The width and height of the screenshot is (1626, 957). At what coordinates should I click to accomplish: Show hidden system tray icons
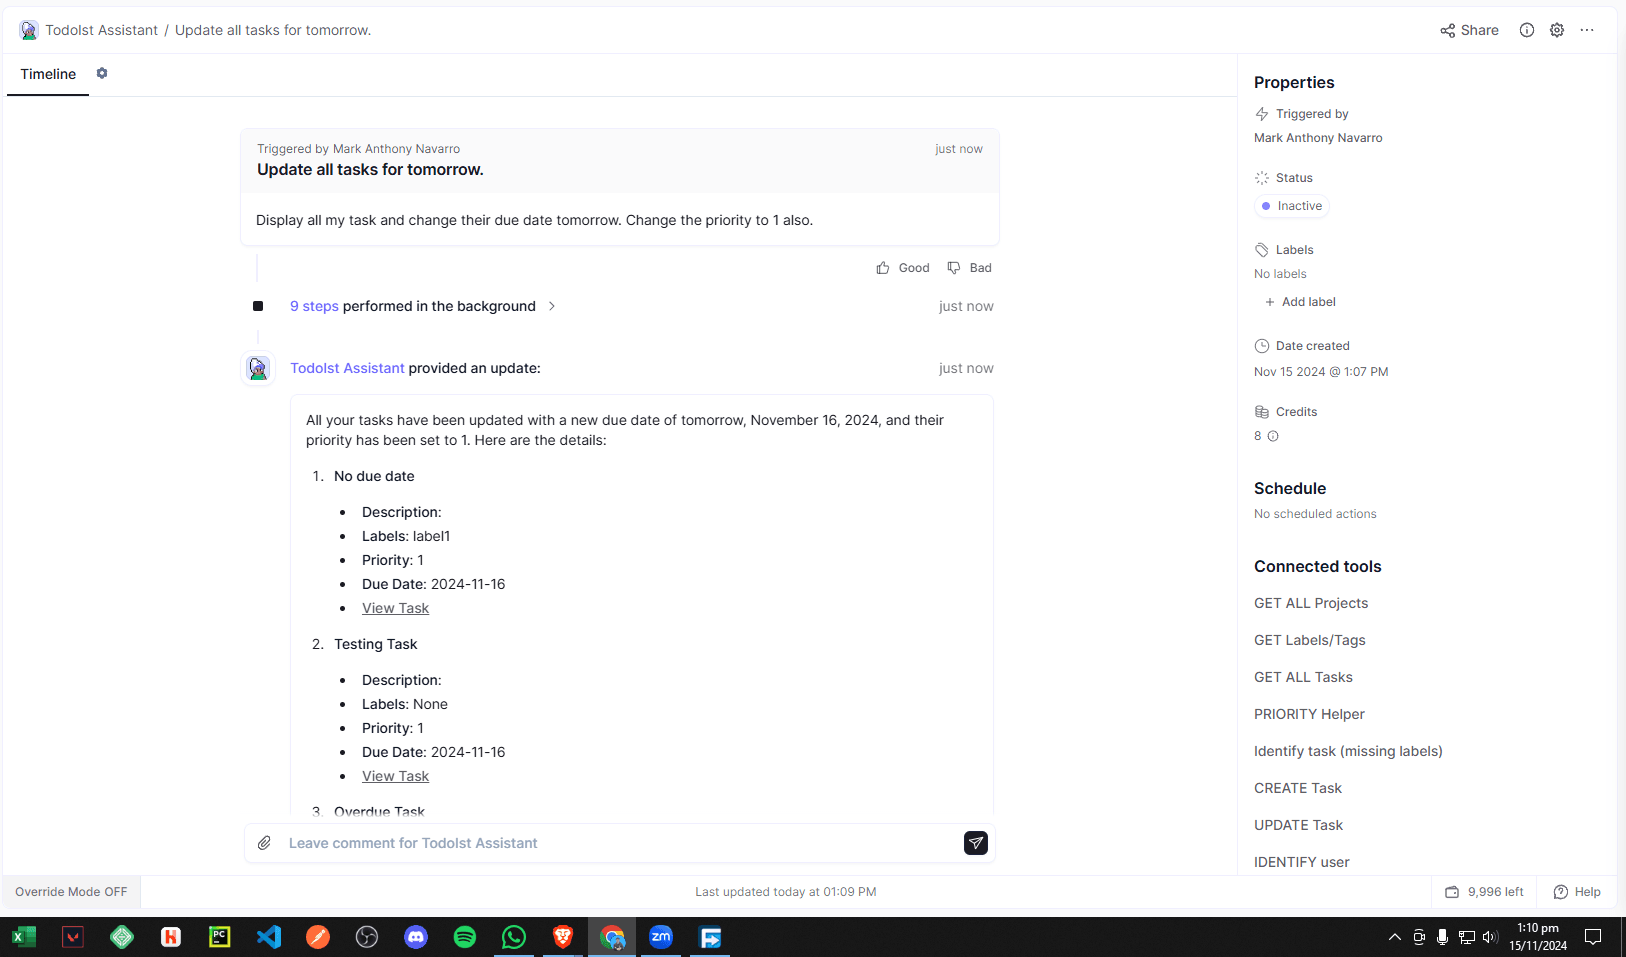[x=1395, y=937]
